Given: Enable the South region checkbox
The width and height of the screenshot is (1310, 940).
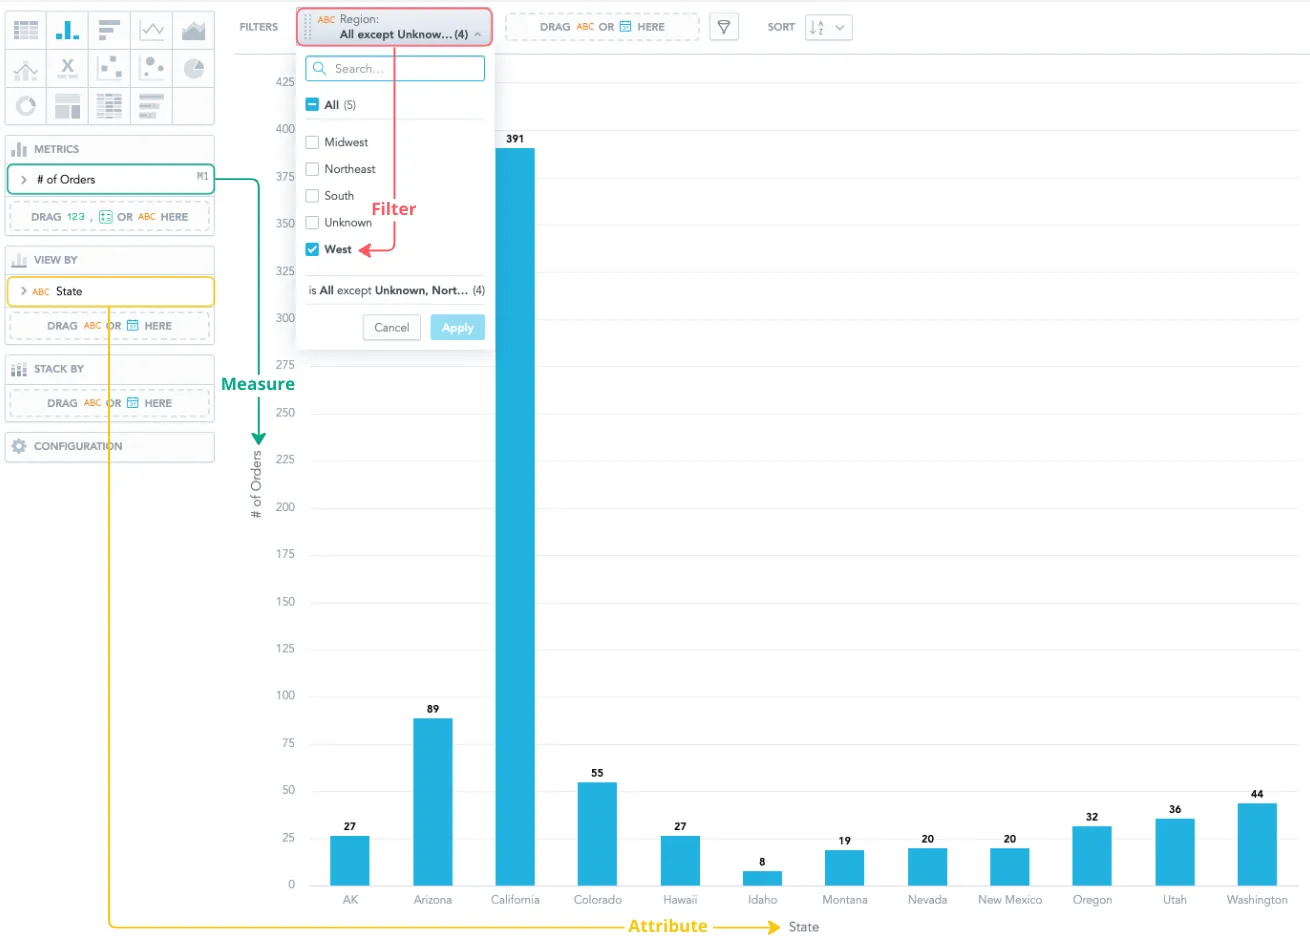Looking at the screenshot, I should [x=311, y=195].
